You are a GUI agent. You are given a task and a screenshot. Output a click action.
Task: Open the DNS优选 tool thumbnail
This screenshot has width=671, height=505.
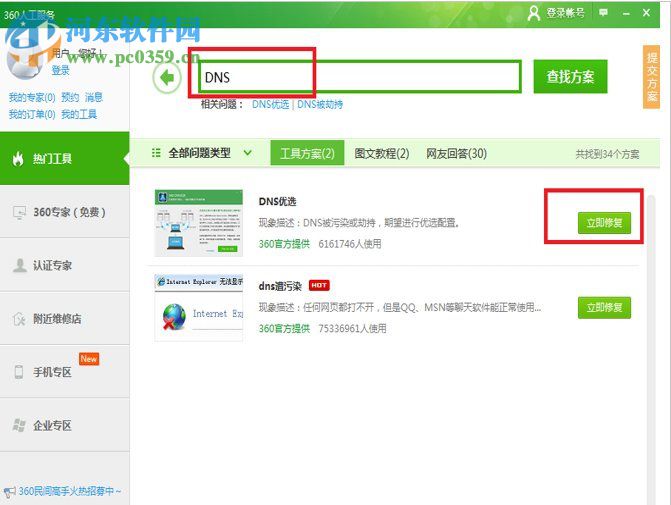[x=199, y=223]
